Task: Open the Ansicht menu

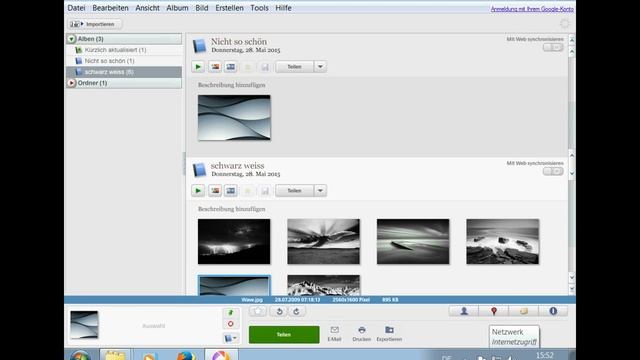Action: click(147, 8)
